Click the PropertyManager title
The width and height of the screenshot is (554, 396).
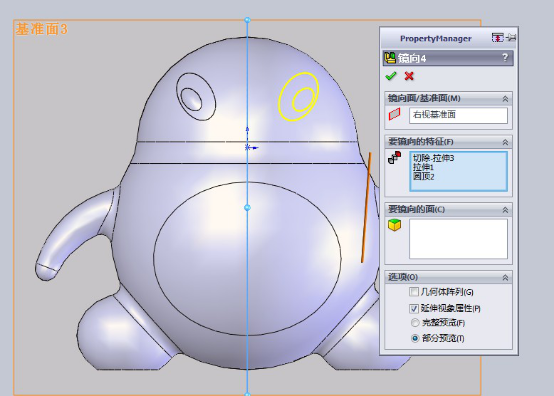[x=436, y=38]
